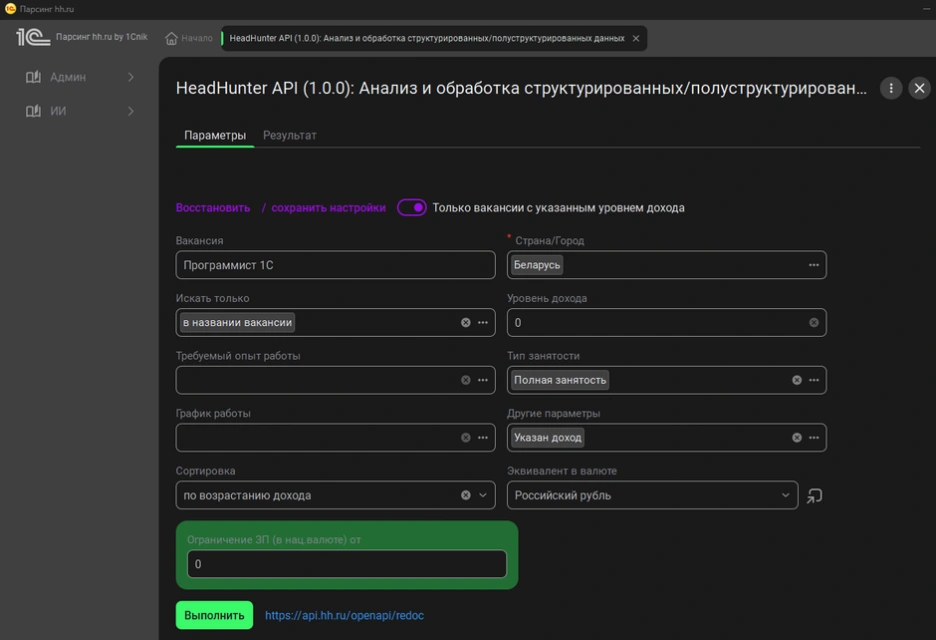Select the Параметры tab
This screenshot has width=936, height=640.
pyautogui.click(x=215, y=135)
